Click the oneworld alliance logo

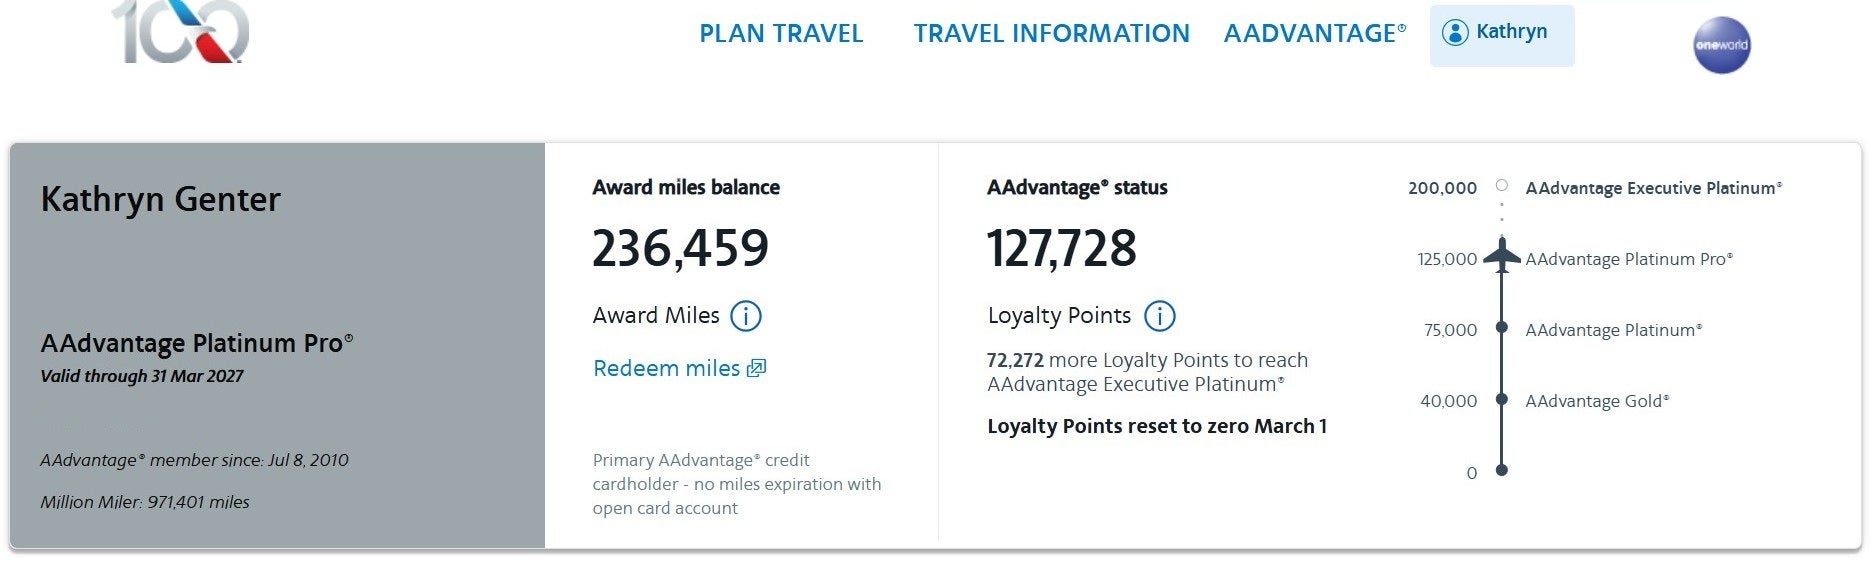pyautogui.click(x=1721, y=45)
